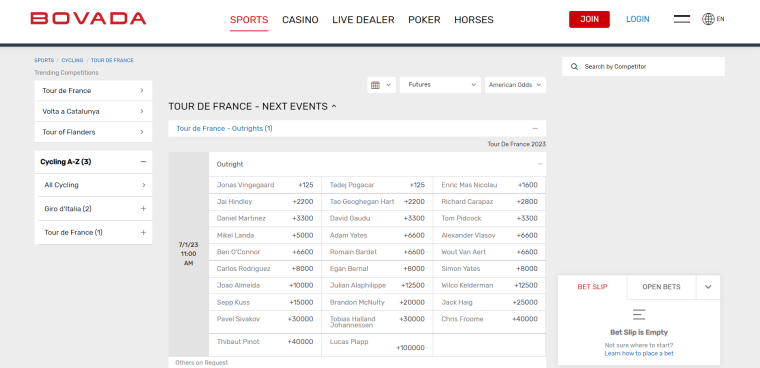Click the globe language icon
The width and height of the screenshot is (760, 368).
tap(708, 19)
